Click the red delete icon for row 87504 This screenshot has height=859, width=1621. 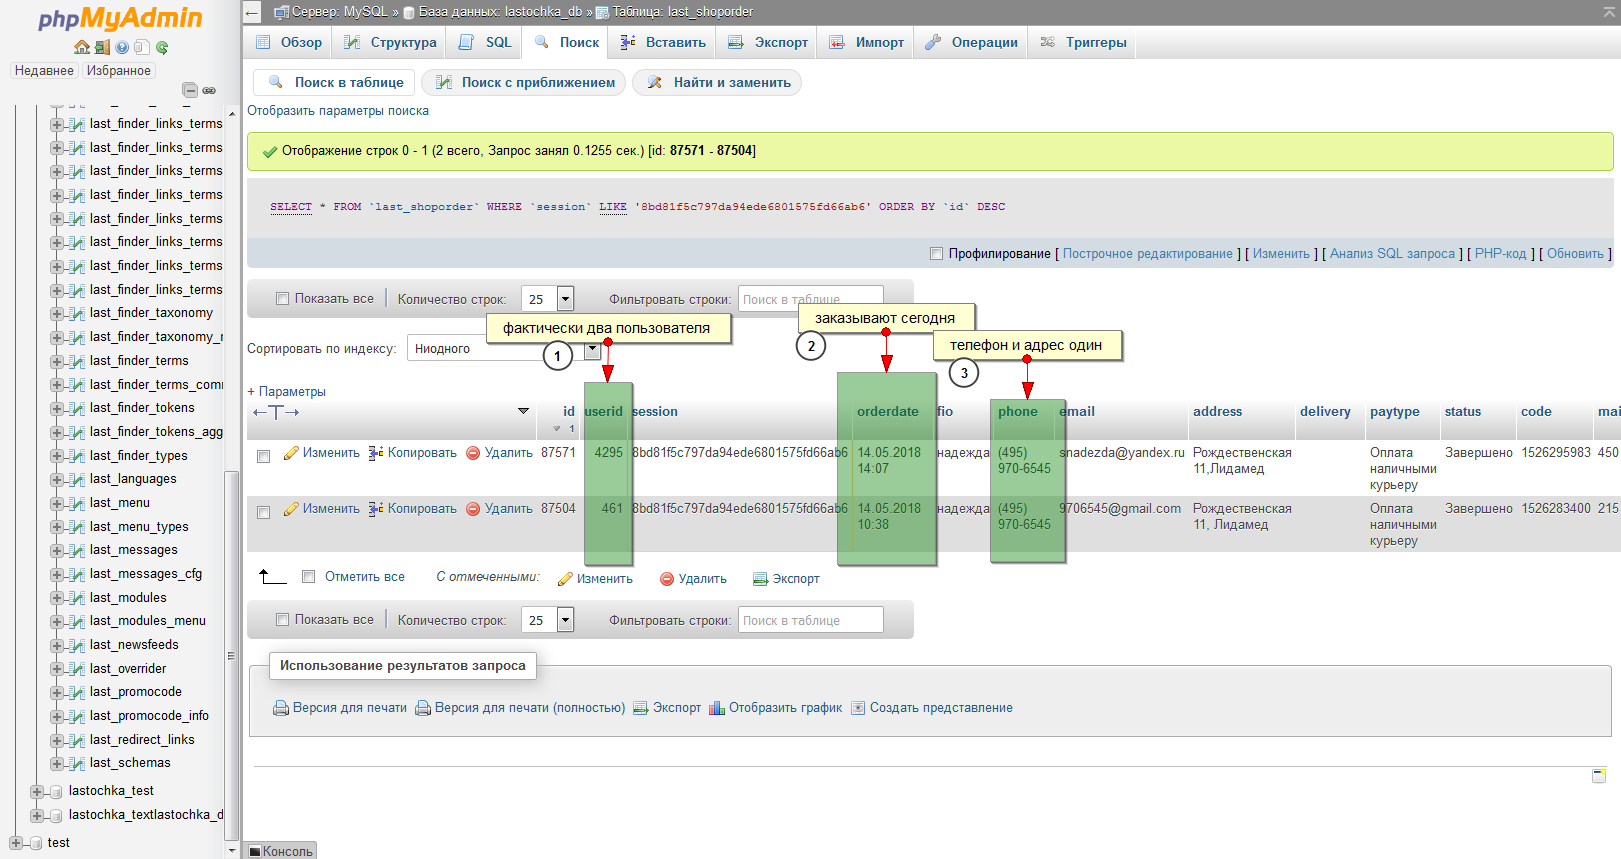point(473,509)
